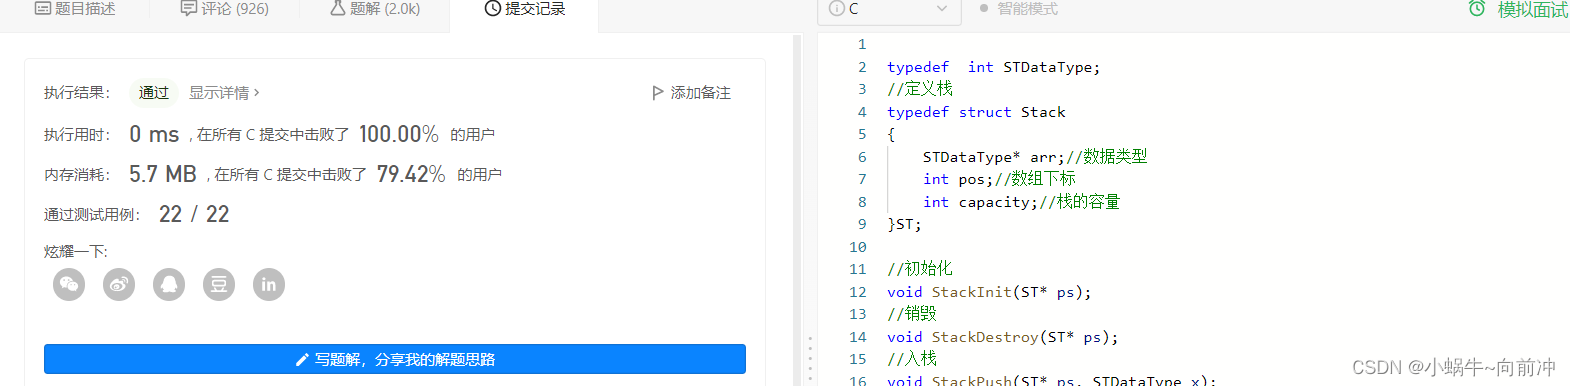Screen dimensions: 1570x386
Task: Click the 模拟面试 clock icon
Action: click(x=1476, y=9)
